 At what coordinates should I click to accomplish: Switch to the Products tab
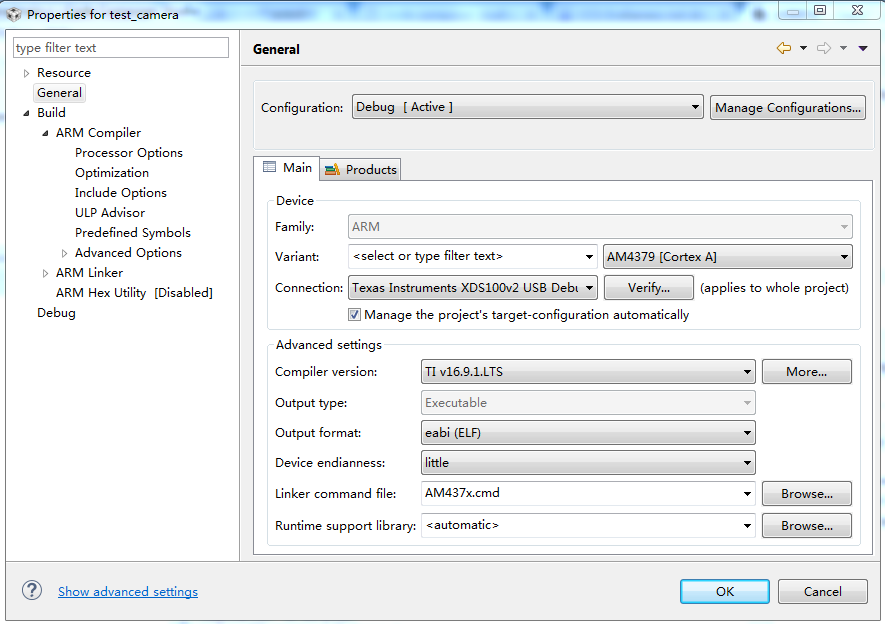click(x=361, y=169)
